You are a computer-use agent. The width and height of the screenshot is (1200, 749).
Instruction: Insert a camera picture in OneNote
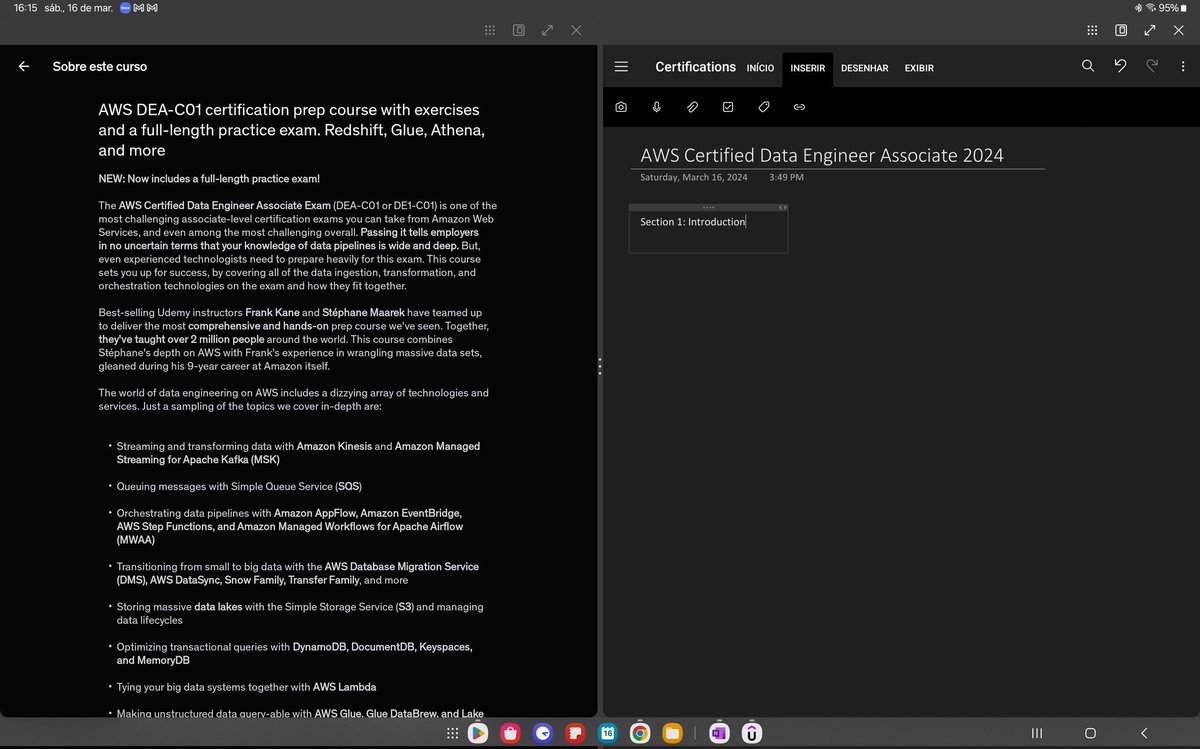coord(621,106)
